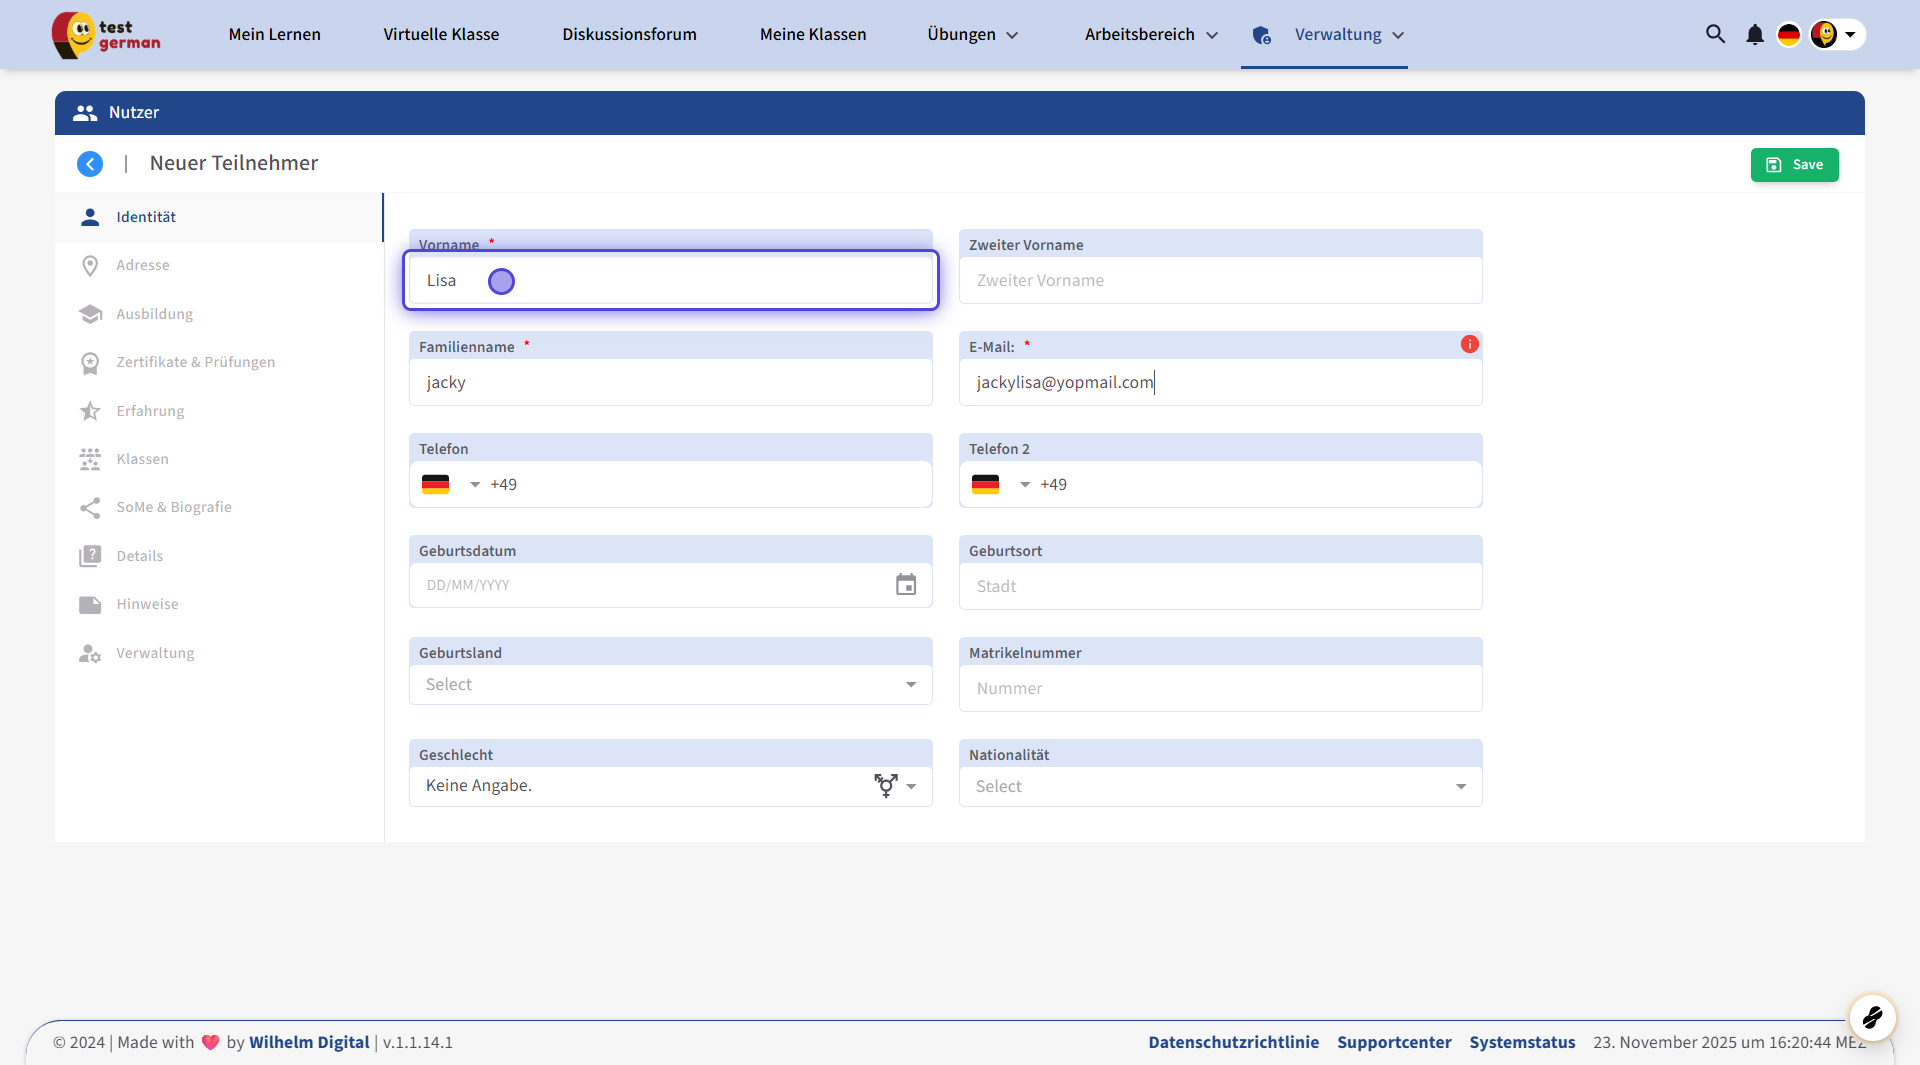This screenshot has height=1065, width=1920.
Task: Click into the Matrikelnummer input field
Action: pyautogui.click(x=1220, y=688)
